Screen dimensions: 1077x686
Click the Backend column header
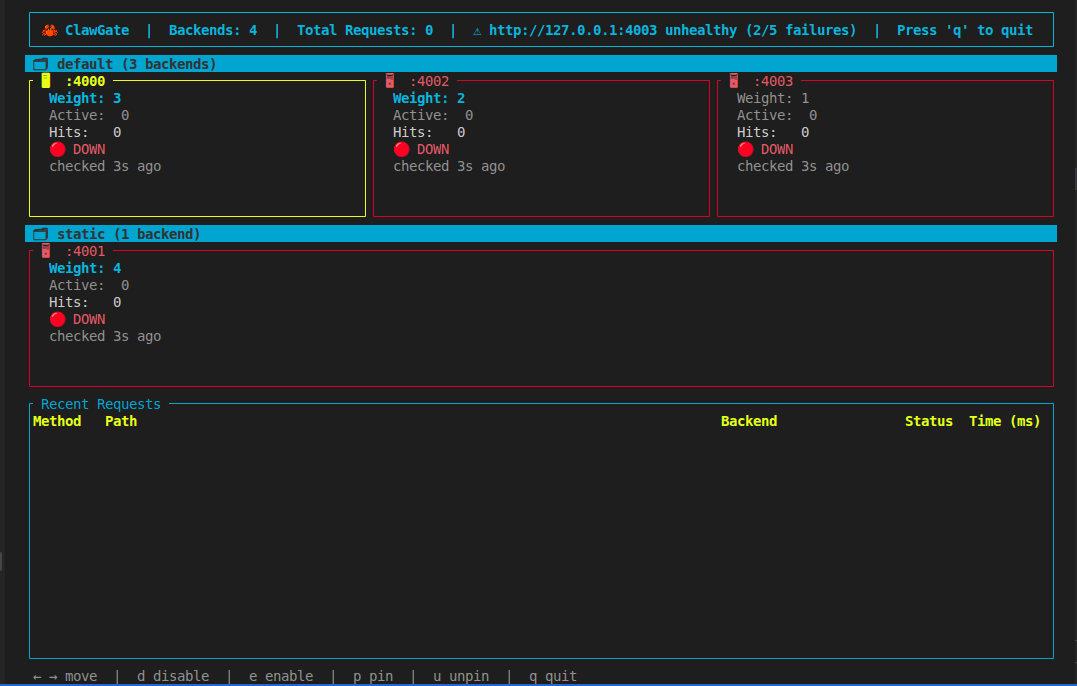749,422
